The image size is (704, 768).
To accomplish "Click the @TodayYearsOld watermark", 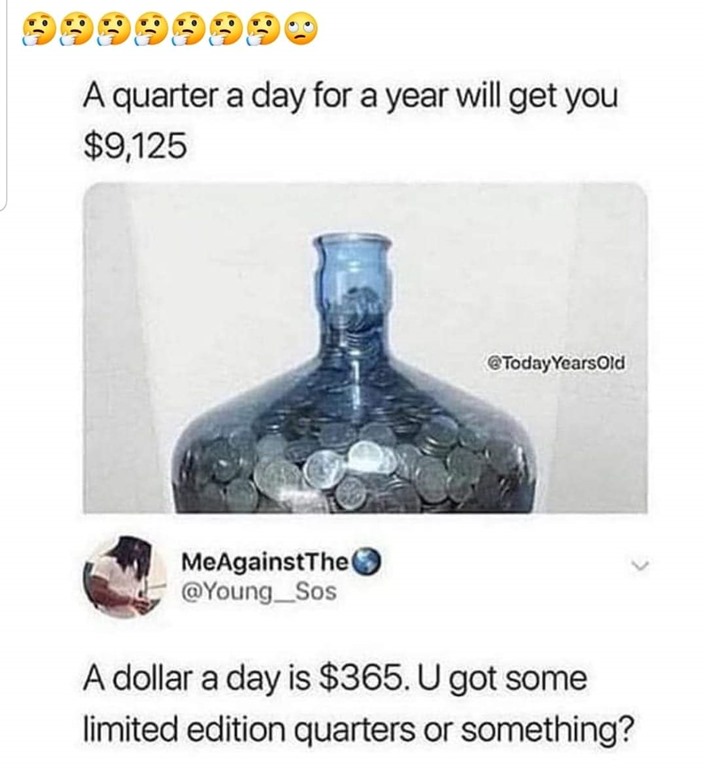I will 555,363.
